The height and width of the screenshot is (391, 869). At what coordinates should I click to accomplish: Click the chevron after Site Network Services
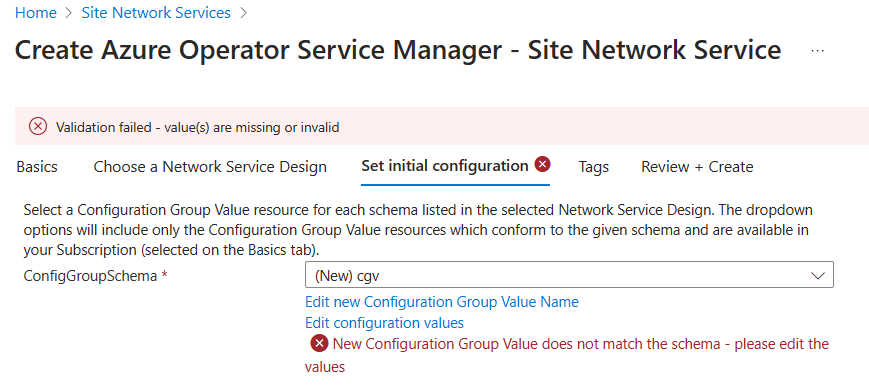coord(243,13)
